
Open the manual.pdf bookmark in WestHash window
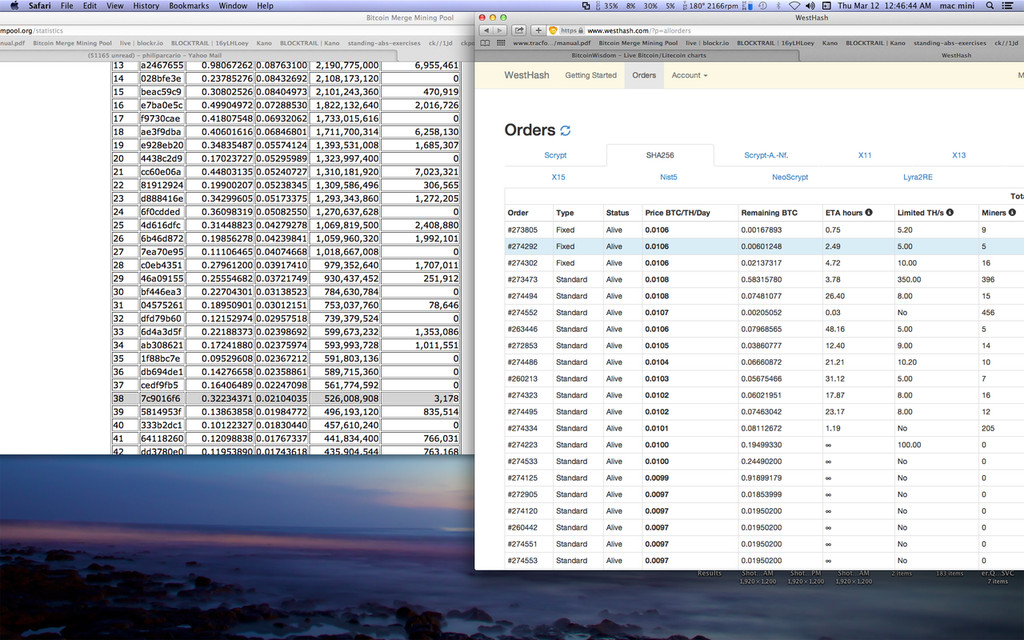[551, 43]
